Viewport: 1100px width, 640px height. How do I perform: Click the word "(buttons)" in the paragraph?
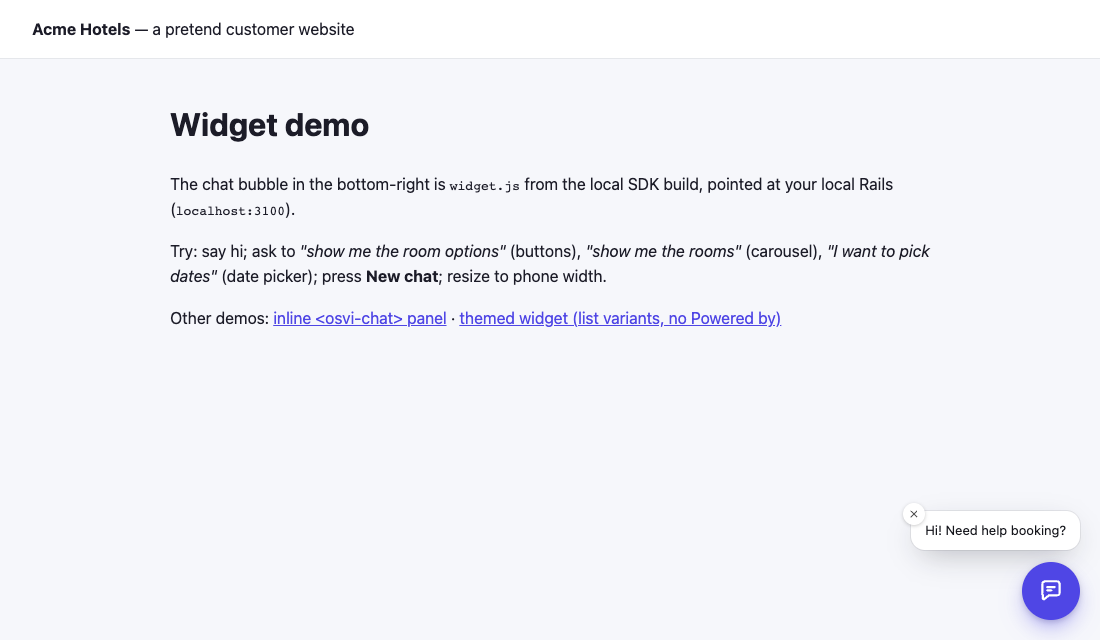point(545,251)
